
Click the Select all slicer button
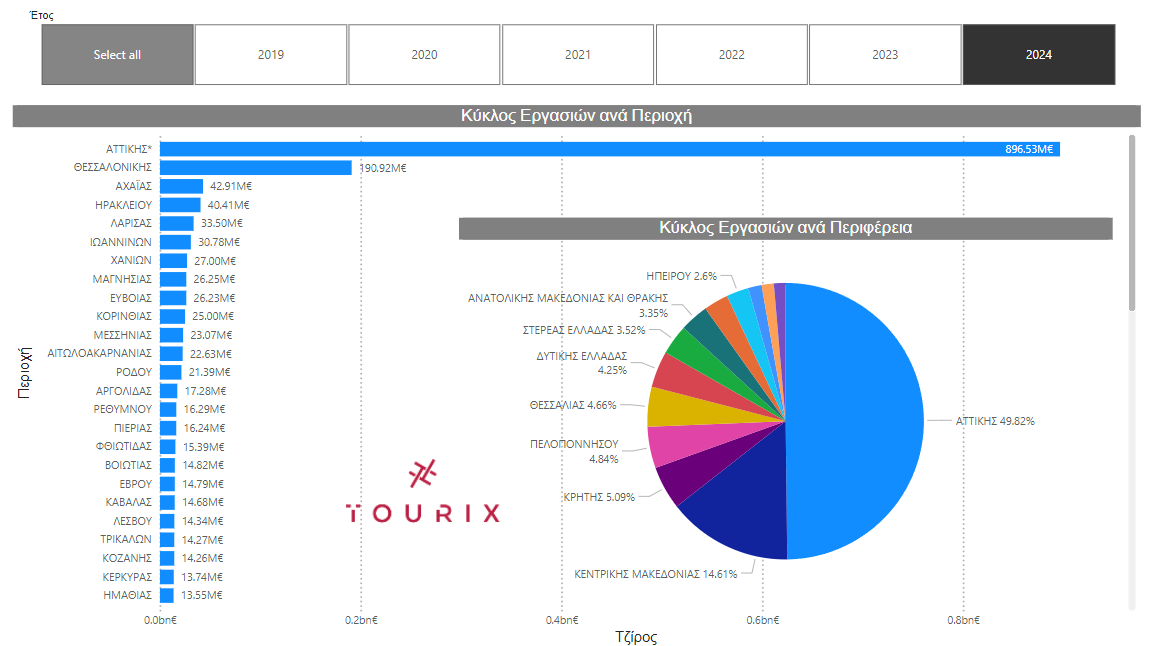click(x=117, y=55)
